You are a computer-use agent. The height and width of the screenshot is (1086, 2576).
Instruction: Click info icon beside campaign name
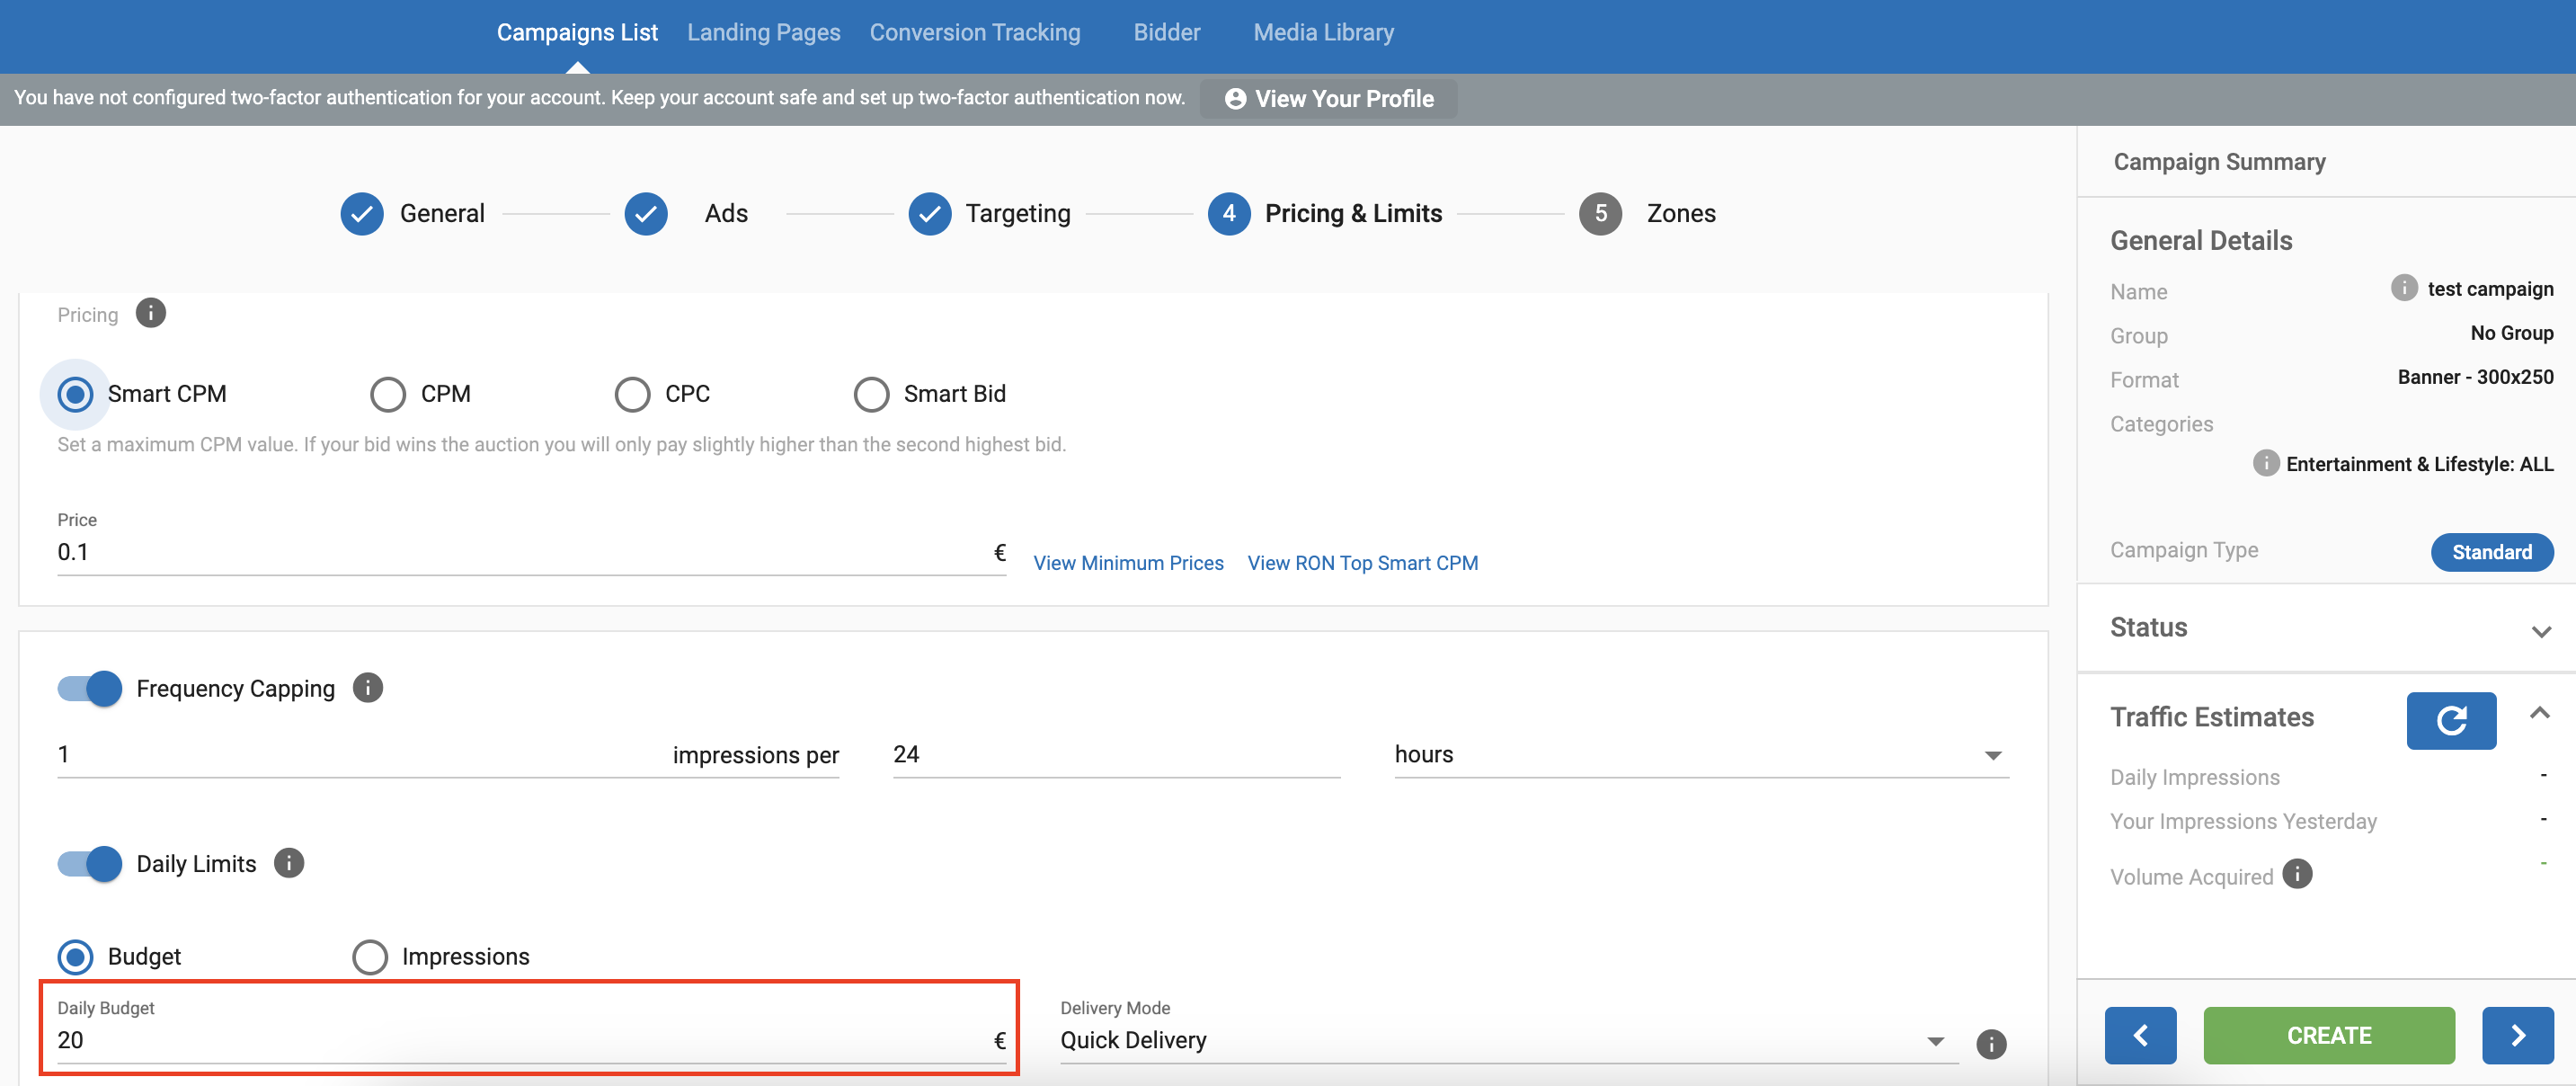point(2403,288)
